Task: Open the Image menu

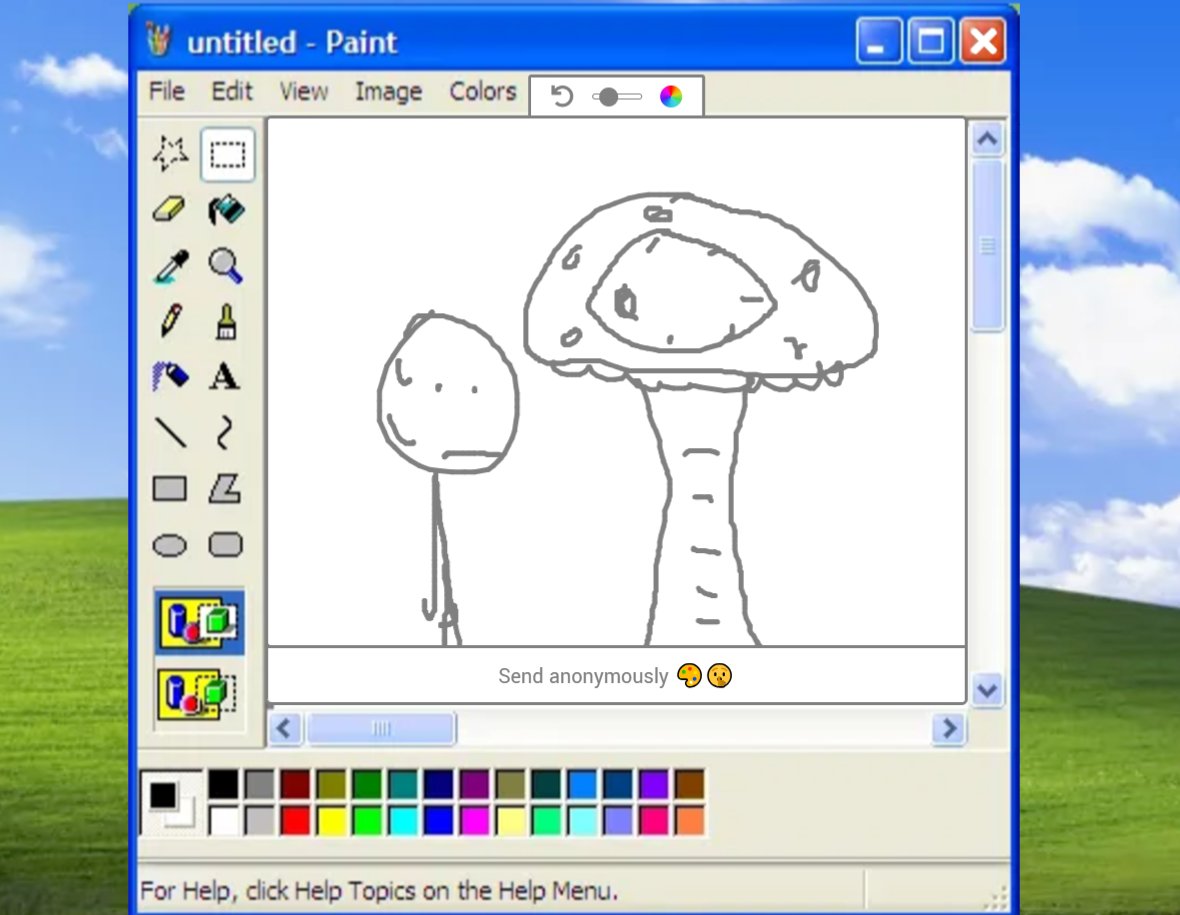Action: (x=388, y=91)
